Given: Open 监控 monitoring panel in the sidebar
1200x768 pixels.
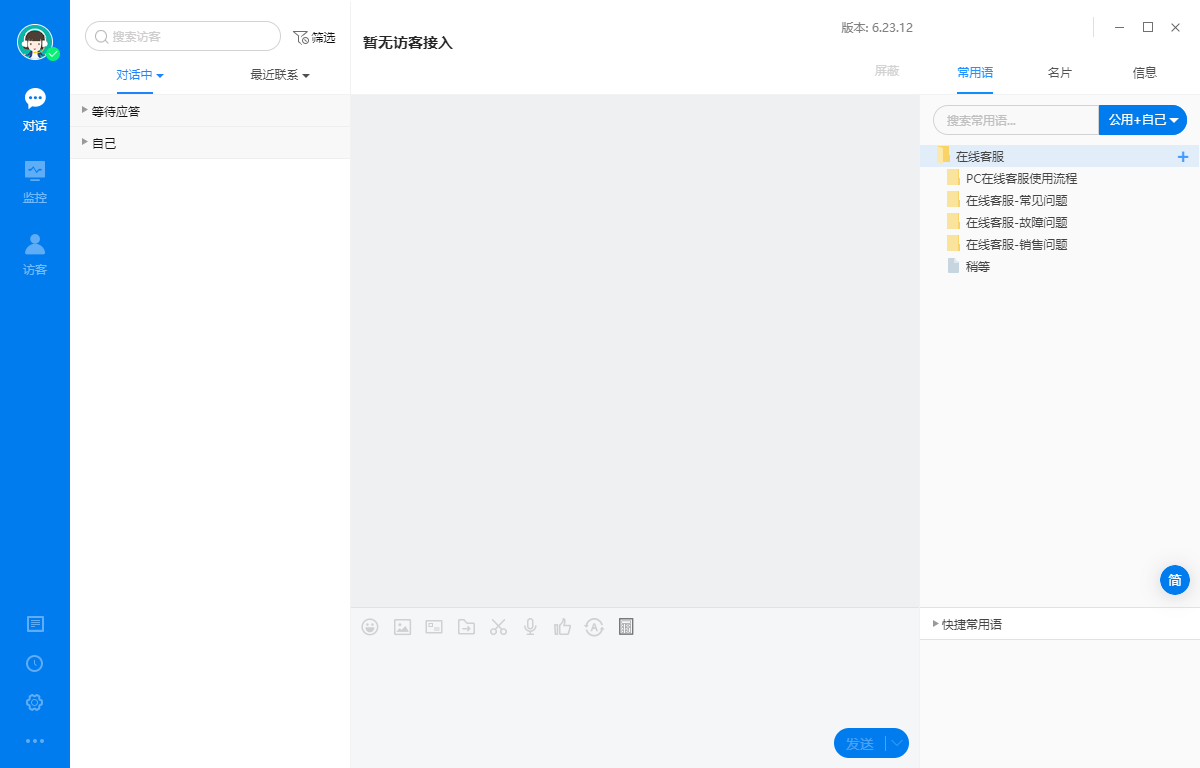Looking at the screenshot, I should pos(35,180).
